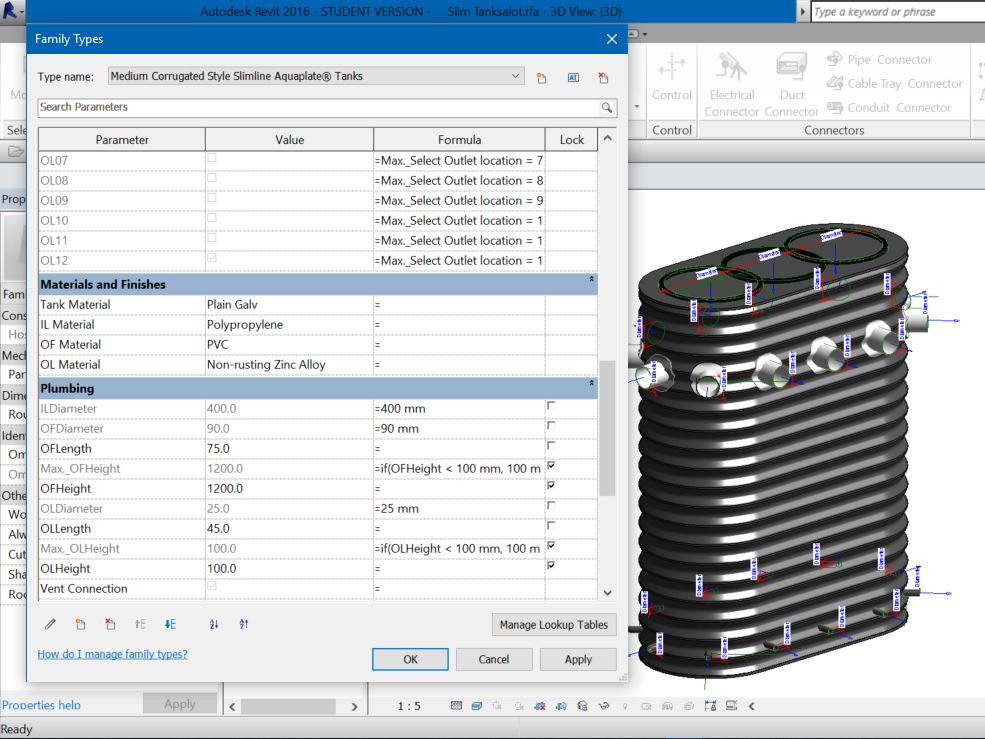Click the New Type icon beside the type name
The image size is (985, 739).
tap(541, 77)
